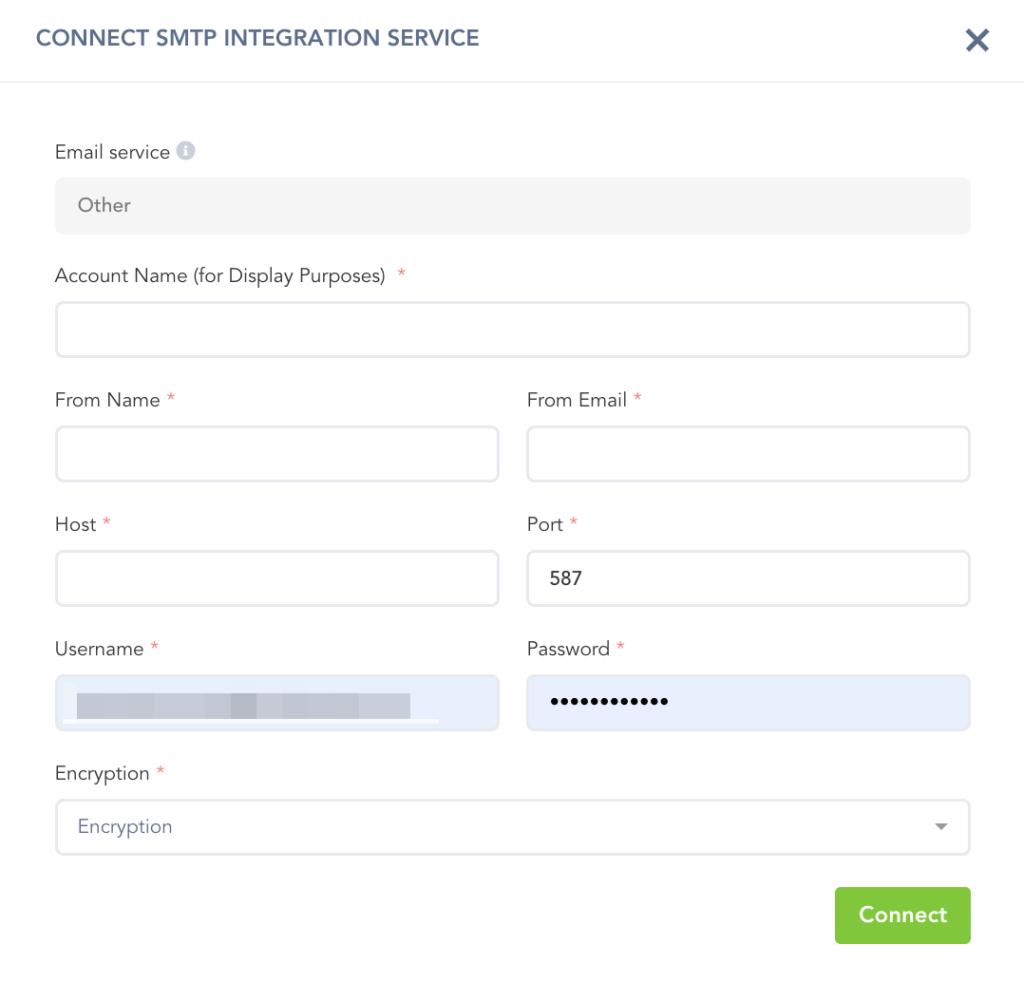Click the From Email label text
1024x1001 pixels.
(x=576, y=400)
